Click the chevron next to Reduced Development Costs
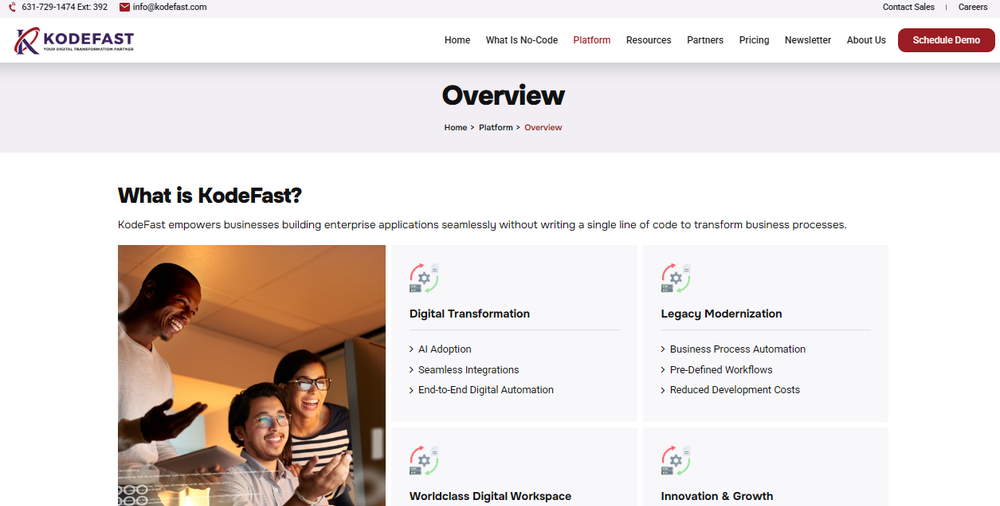Viewport: 1000px width, 506px height. tap(663, 391)
